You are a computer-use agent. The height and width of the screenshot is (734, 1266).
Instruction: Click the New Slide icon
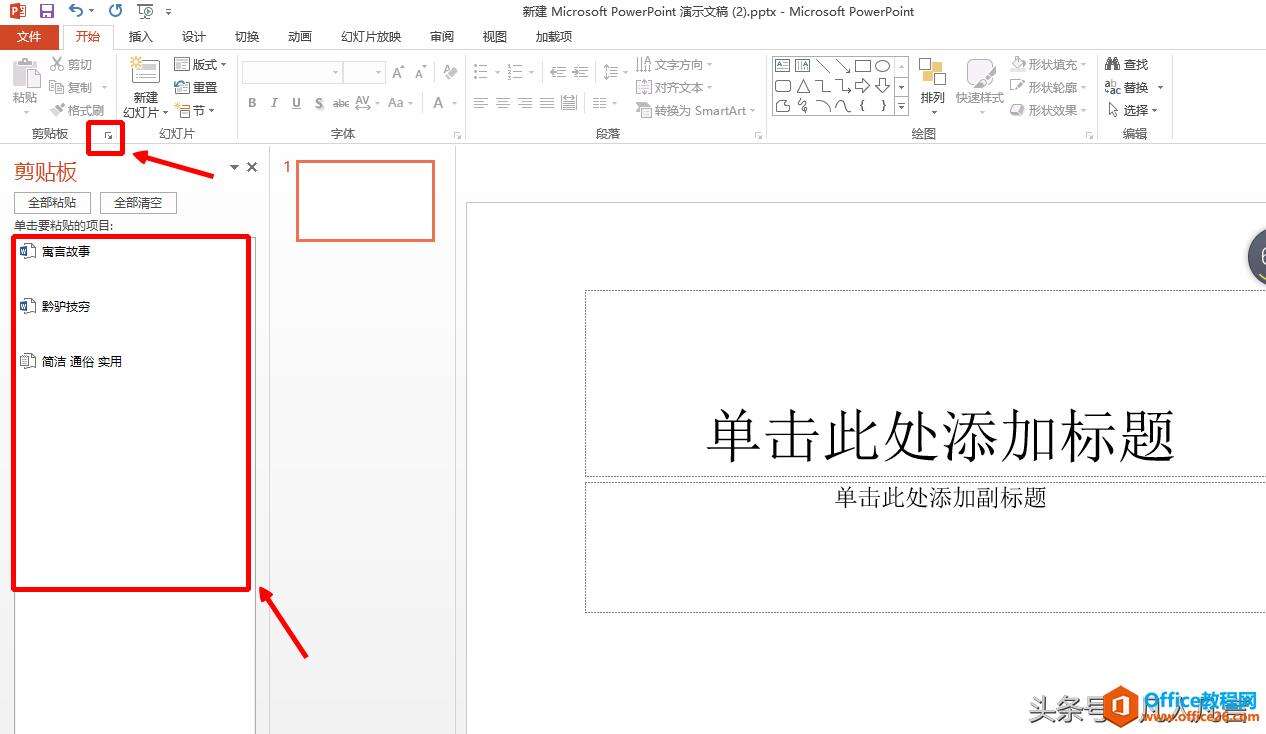pyautogui.click(x=146, y=73)
